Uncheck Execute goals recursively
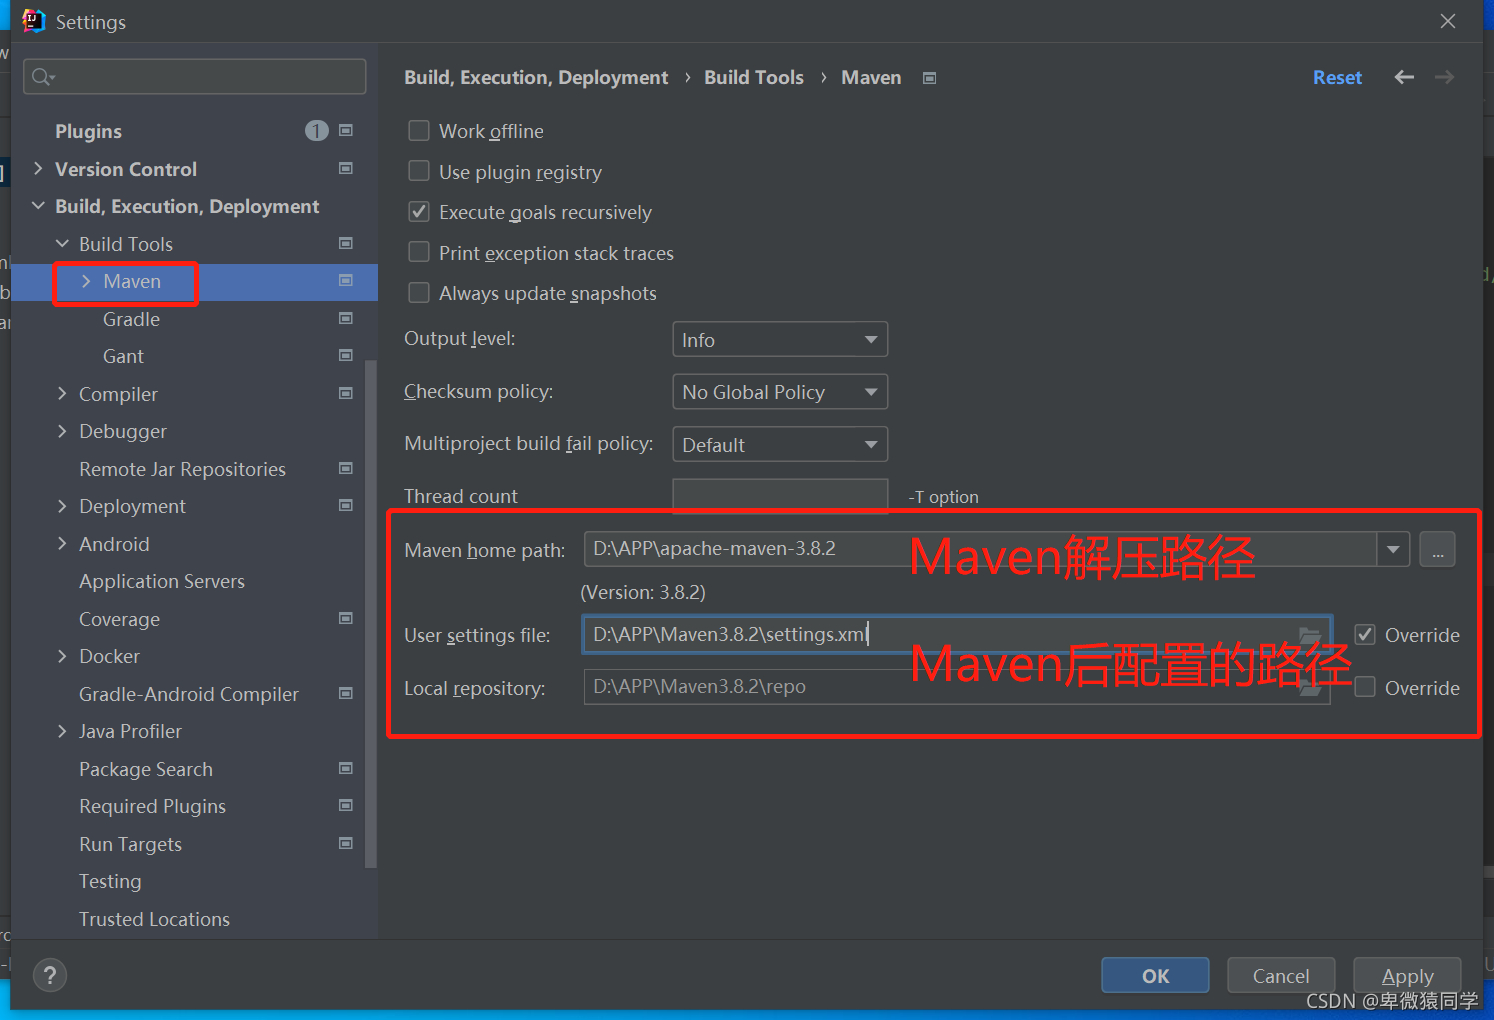The height and width of the screenshot is (1020, 1494). click(419, 212)
